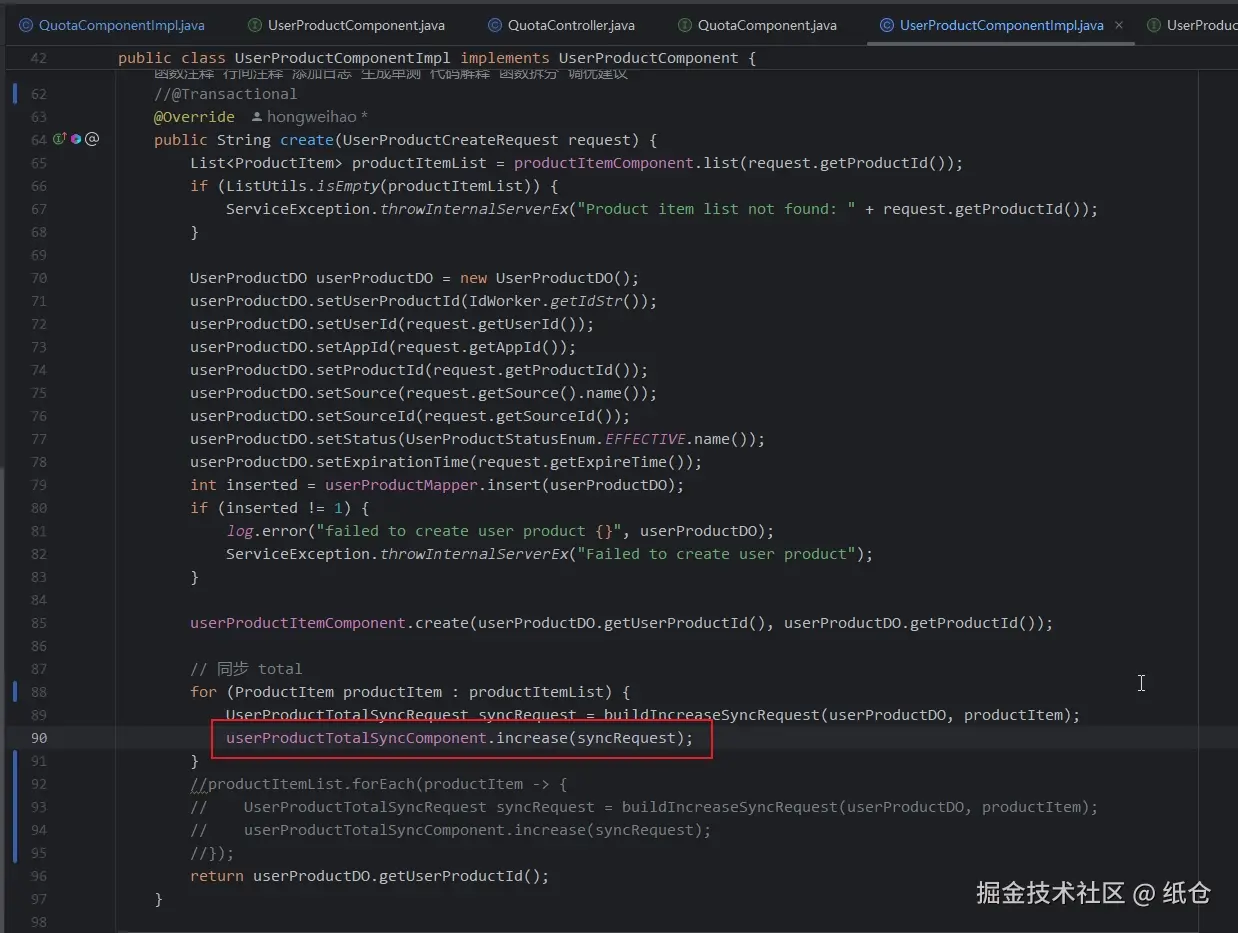Select the QuotaController.java tab

(x=560, y=25)
